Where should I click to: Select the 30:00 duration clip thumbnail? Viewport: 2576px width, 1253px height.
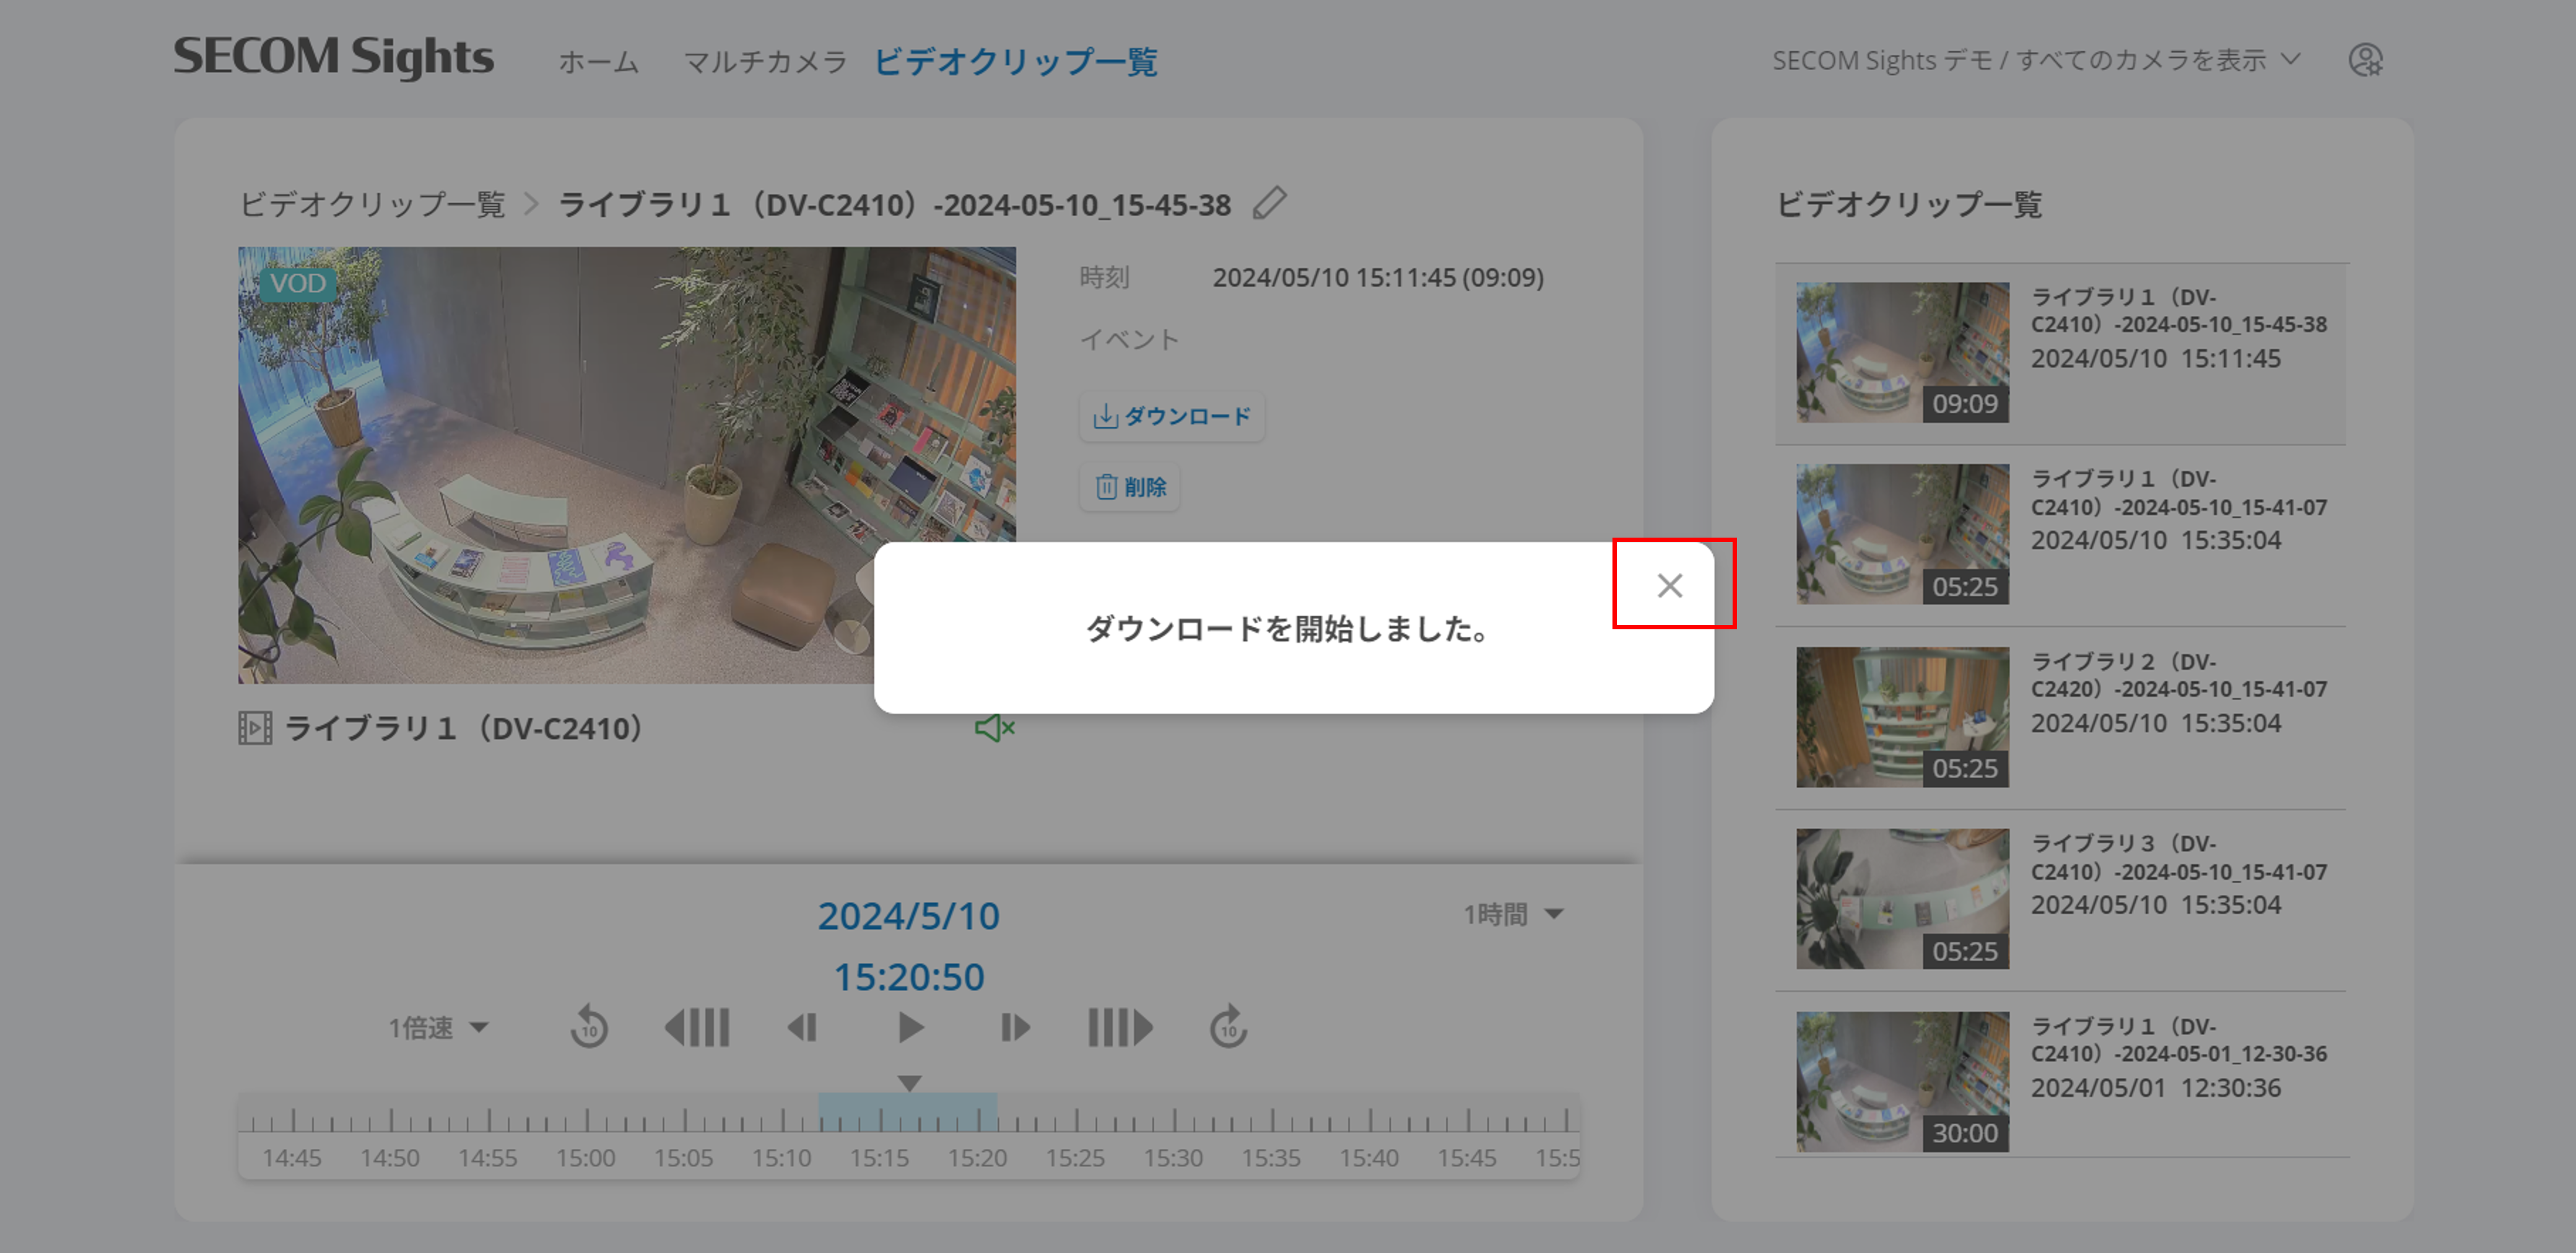[1902, 1082]
